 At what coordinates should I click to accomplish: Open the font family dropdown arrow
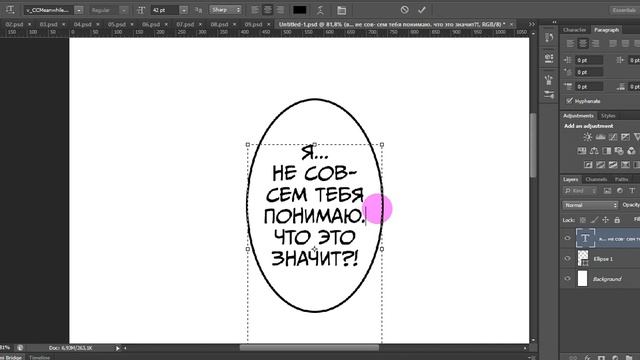tap(79, 10)
